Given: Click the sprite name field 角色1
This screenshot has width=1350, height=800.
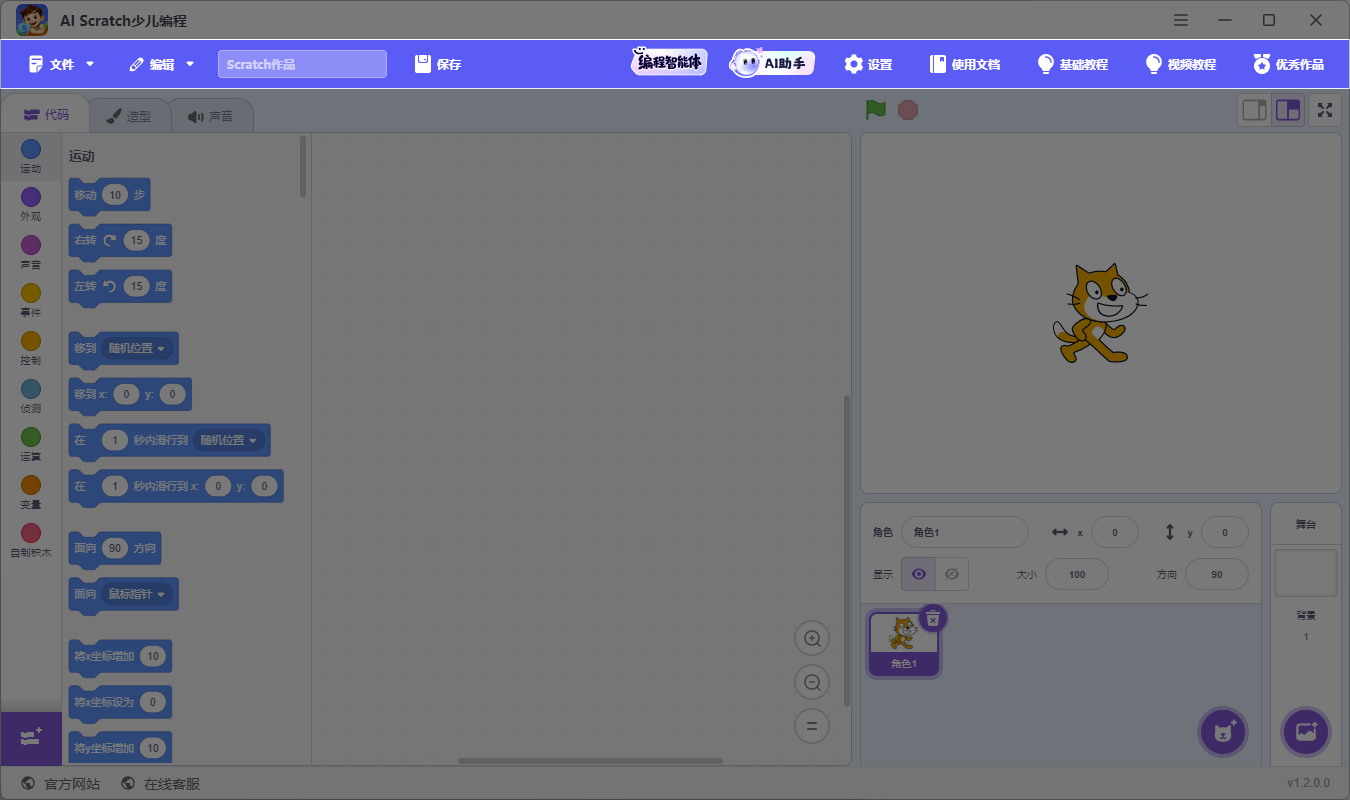Looking at the screenshot, I should 965,532.
